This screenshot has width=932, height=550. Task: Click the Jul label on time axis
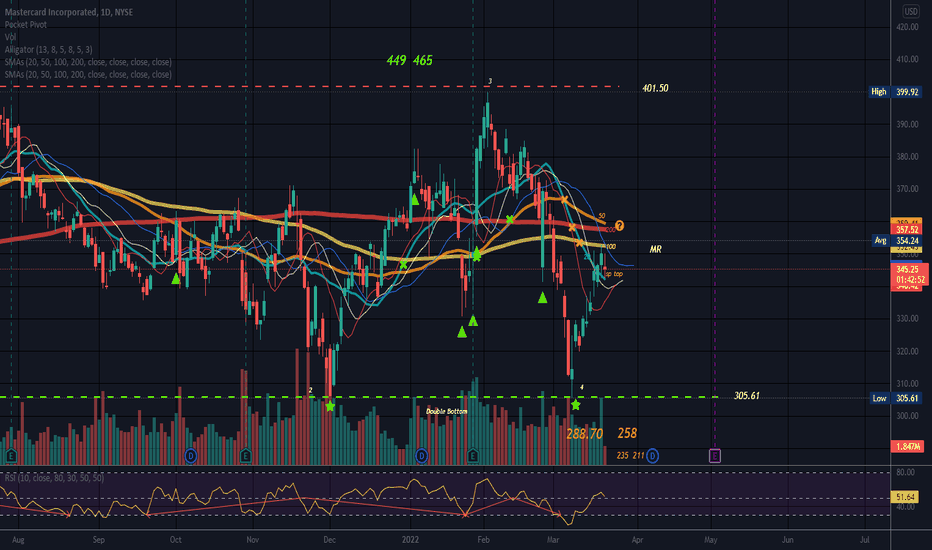(x=865, y=540)
